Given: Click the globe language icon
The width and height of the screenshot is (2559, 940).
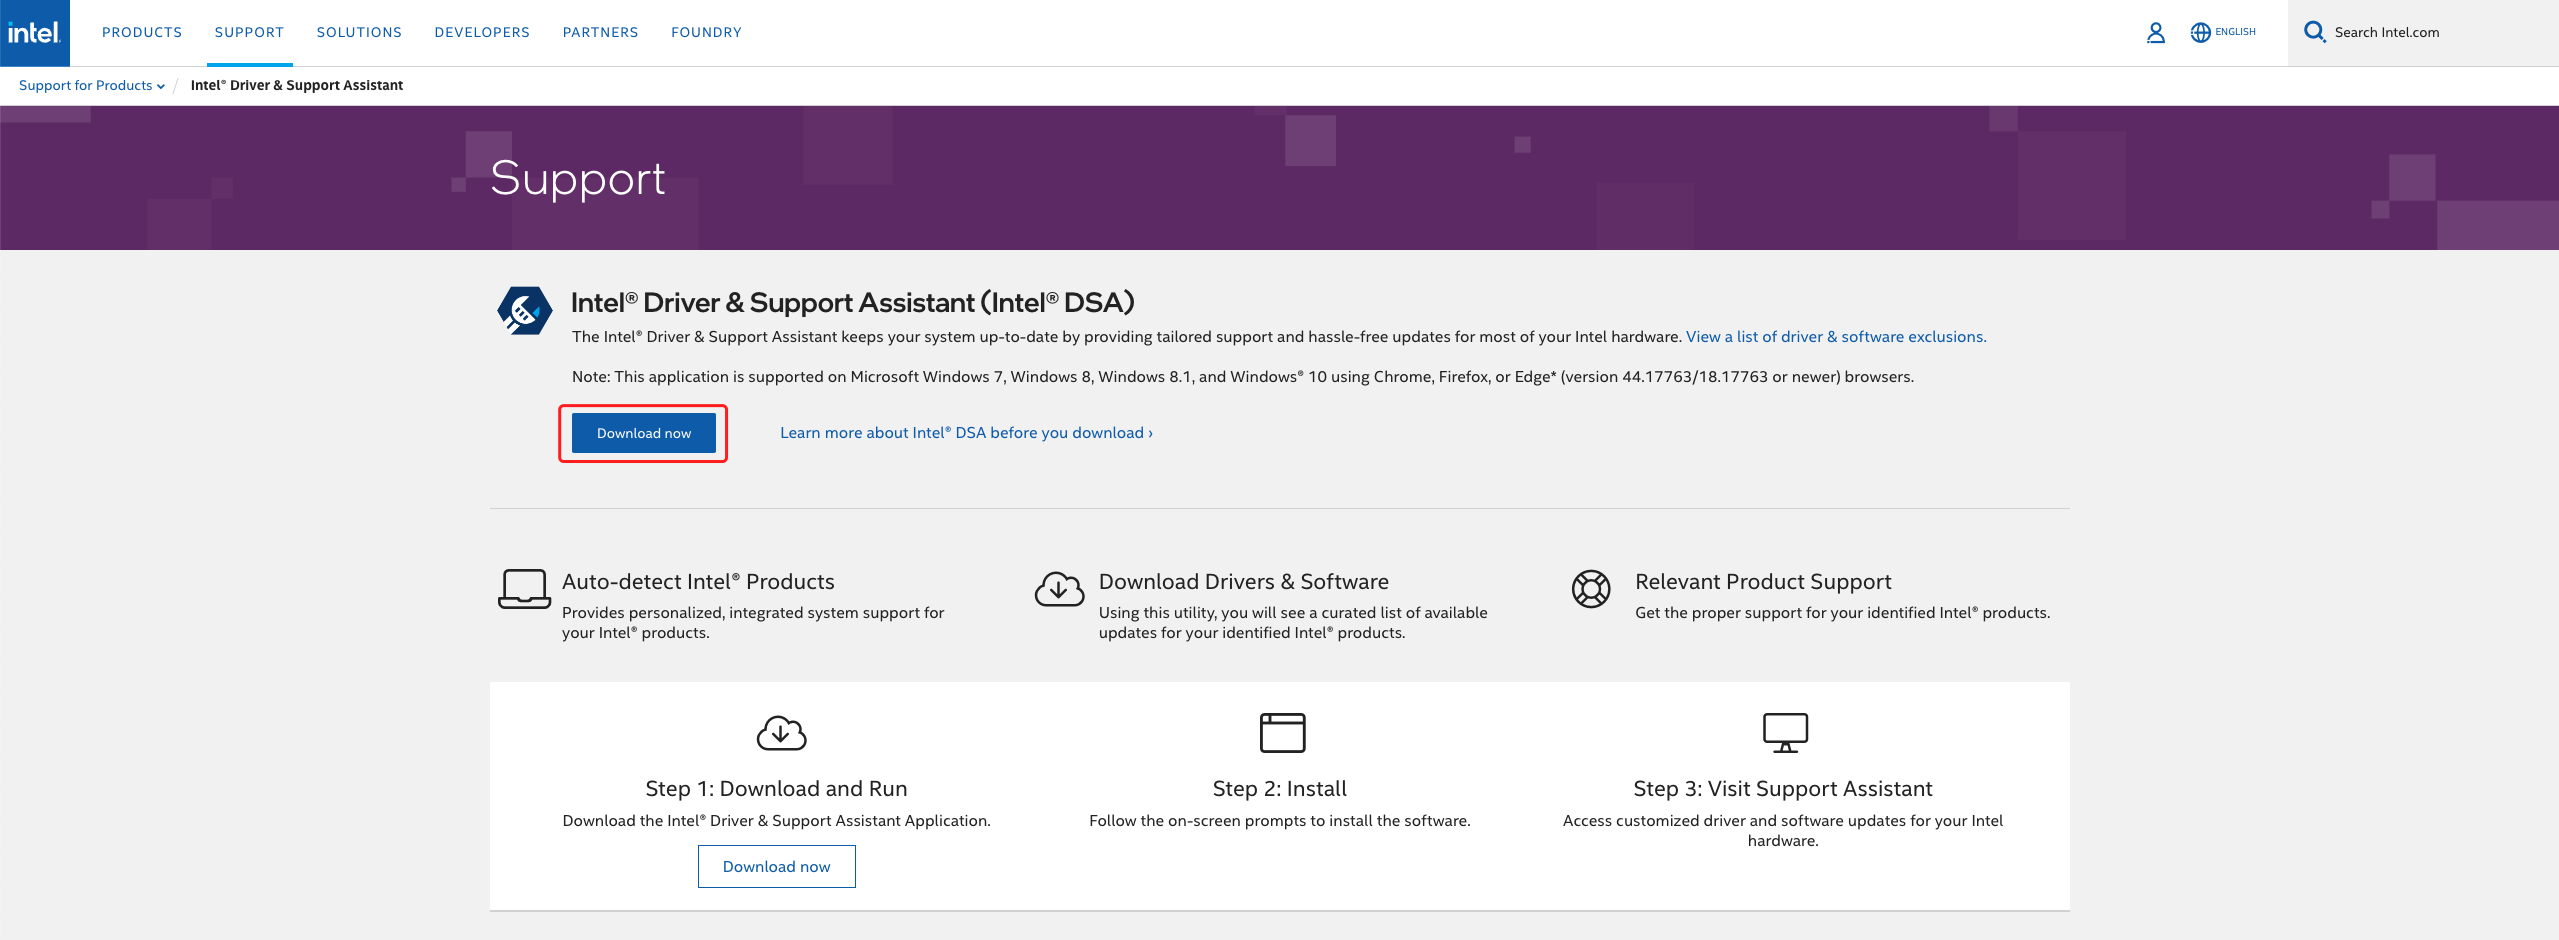Looking at the screenshot, I should point(2200,33).
